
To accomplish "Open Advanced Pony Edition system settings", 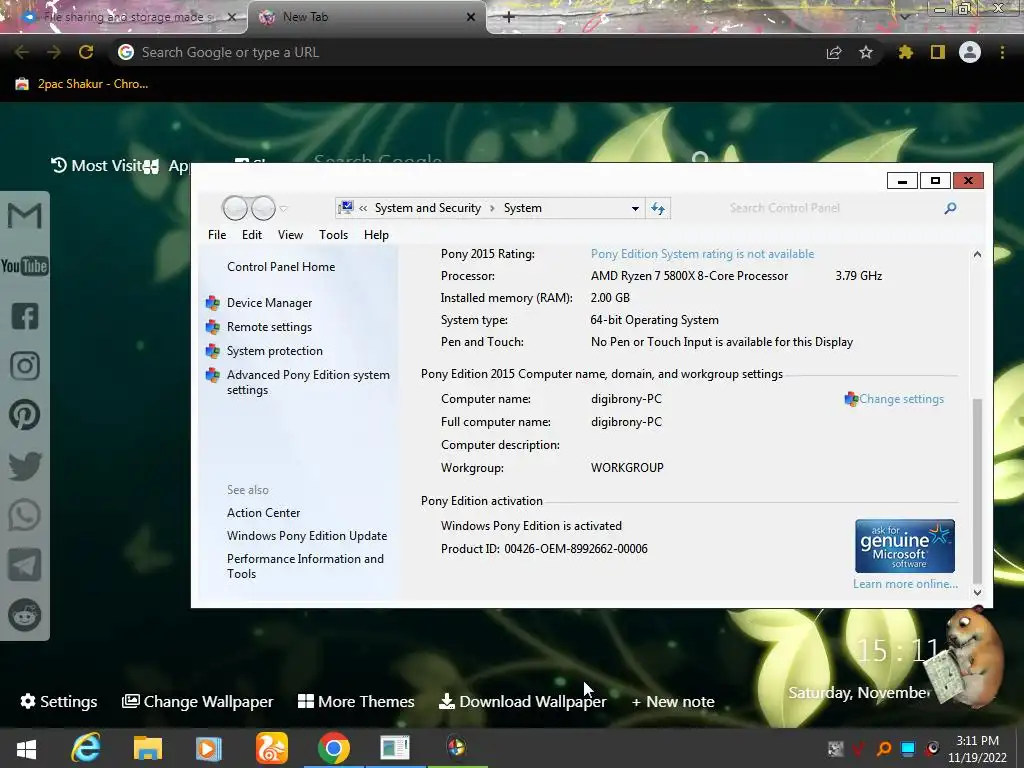I will 308,382.
